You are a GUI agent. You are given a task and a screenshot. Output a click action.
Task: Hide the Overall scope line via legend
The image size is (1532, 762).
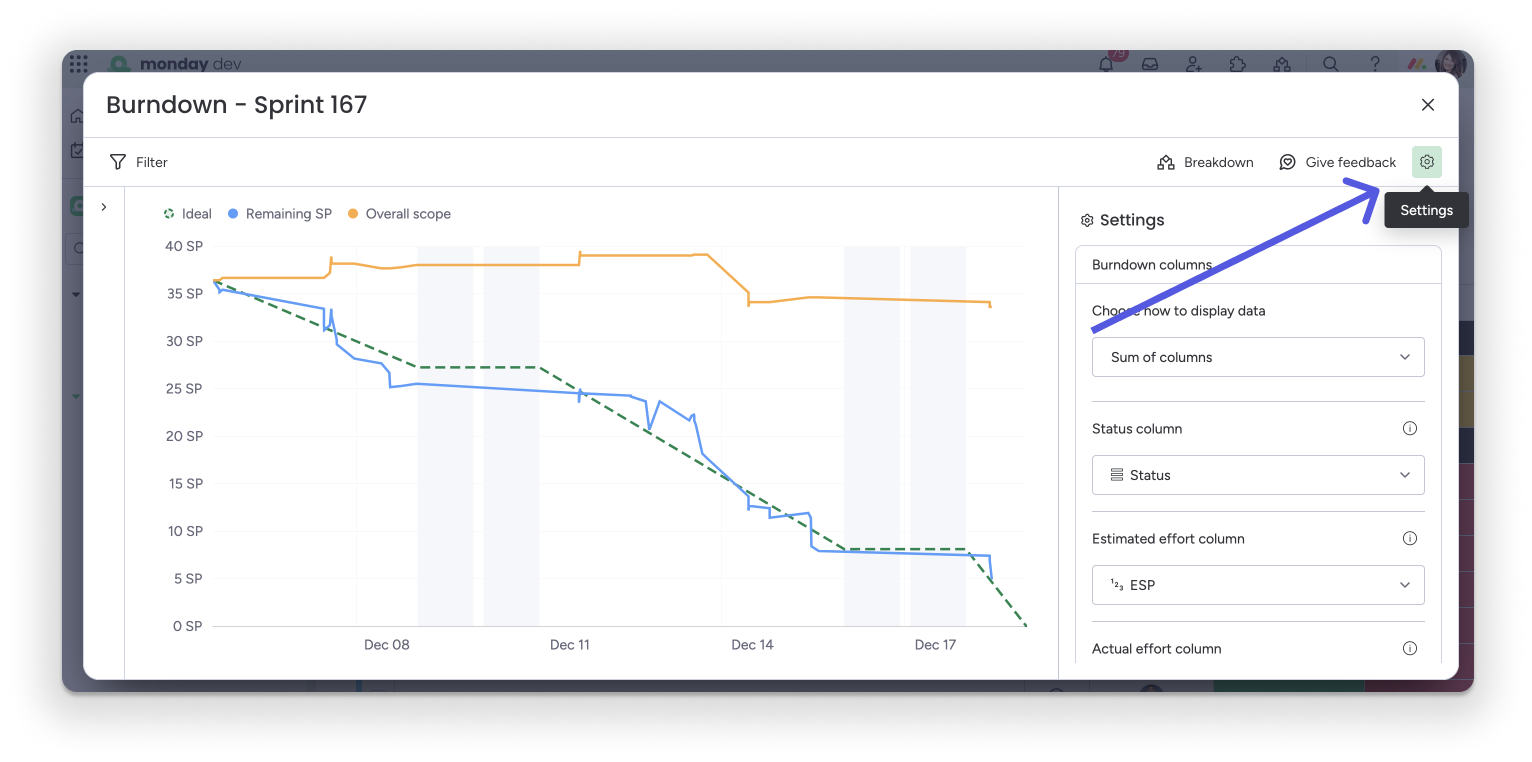pyautogui.click(x=399, y=213)
